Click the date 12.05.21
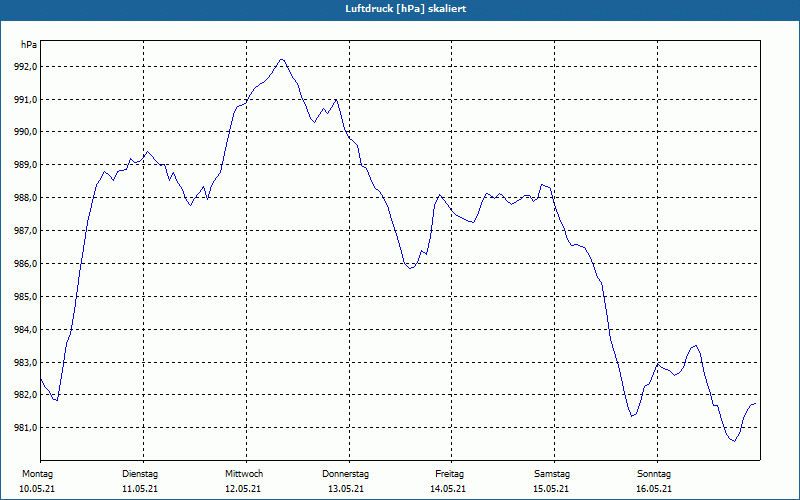The width and height of the screenshot is (800, 500). [243, 489]
